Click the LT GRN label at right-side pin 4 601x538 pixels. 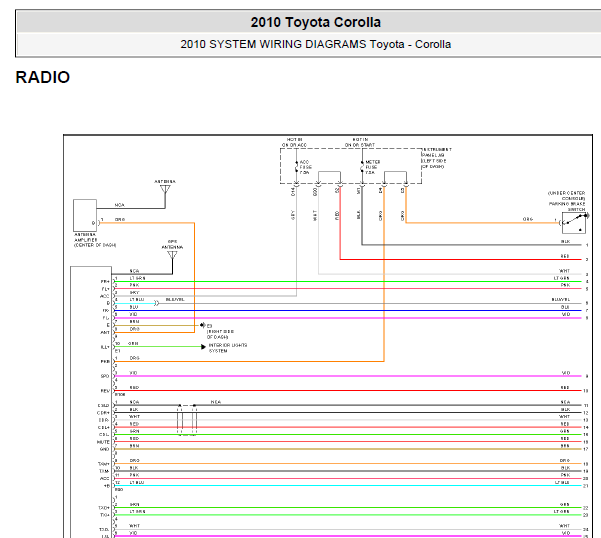coord(562,278)
